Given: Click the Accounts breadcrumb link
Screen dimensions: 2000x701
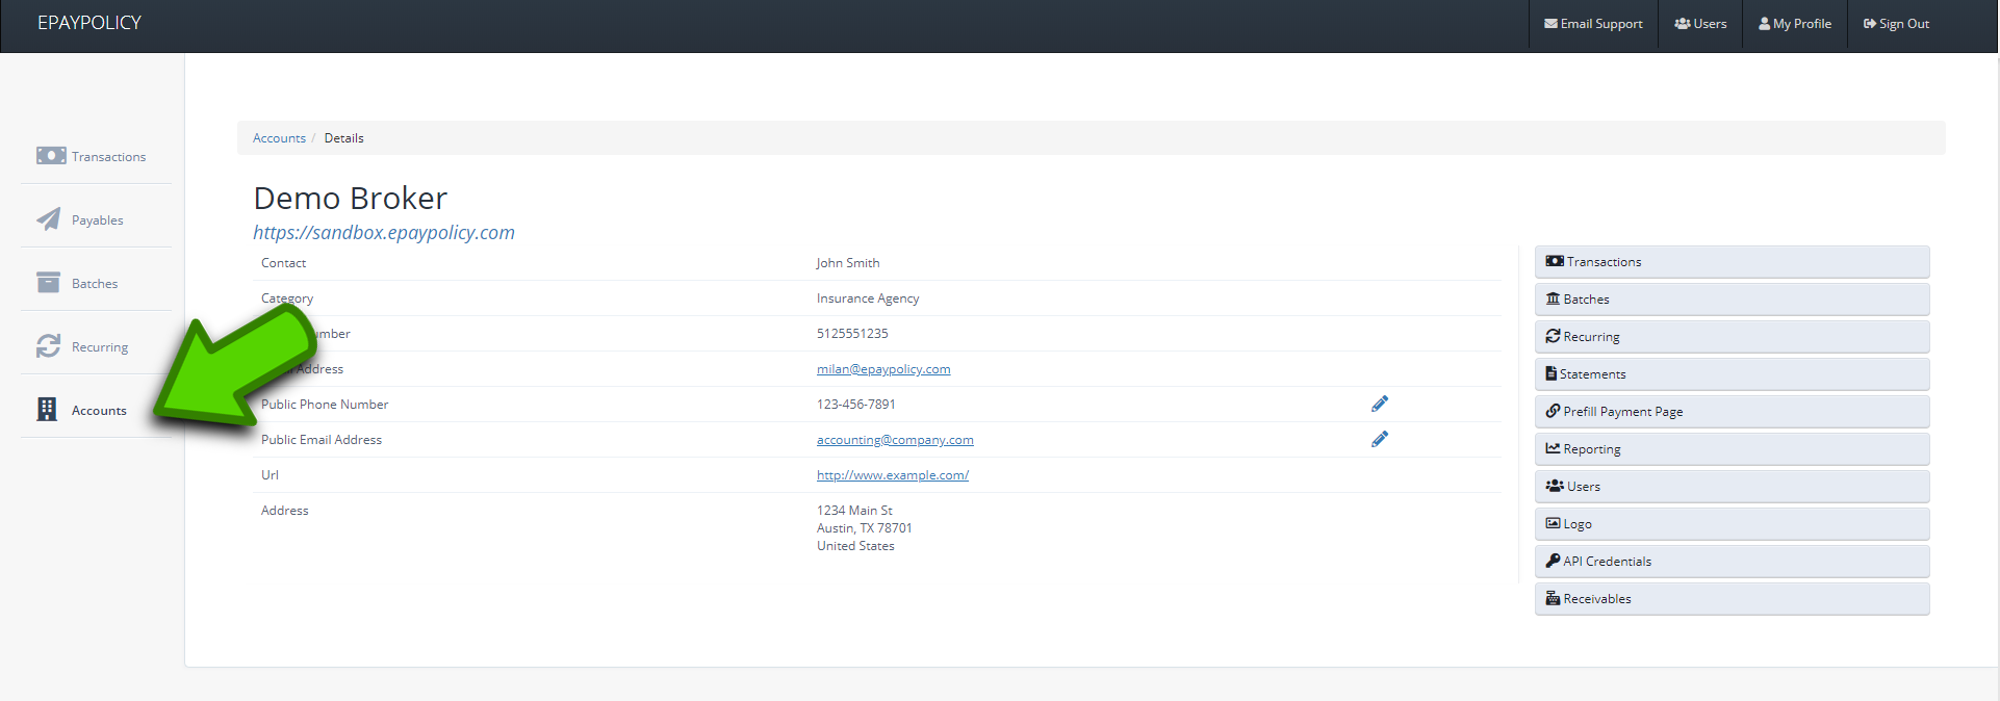Looking at the screenshot, I should click(x=279, y=138).
